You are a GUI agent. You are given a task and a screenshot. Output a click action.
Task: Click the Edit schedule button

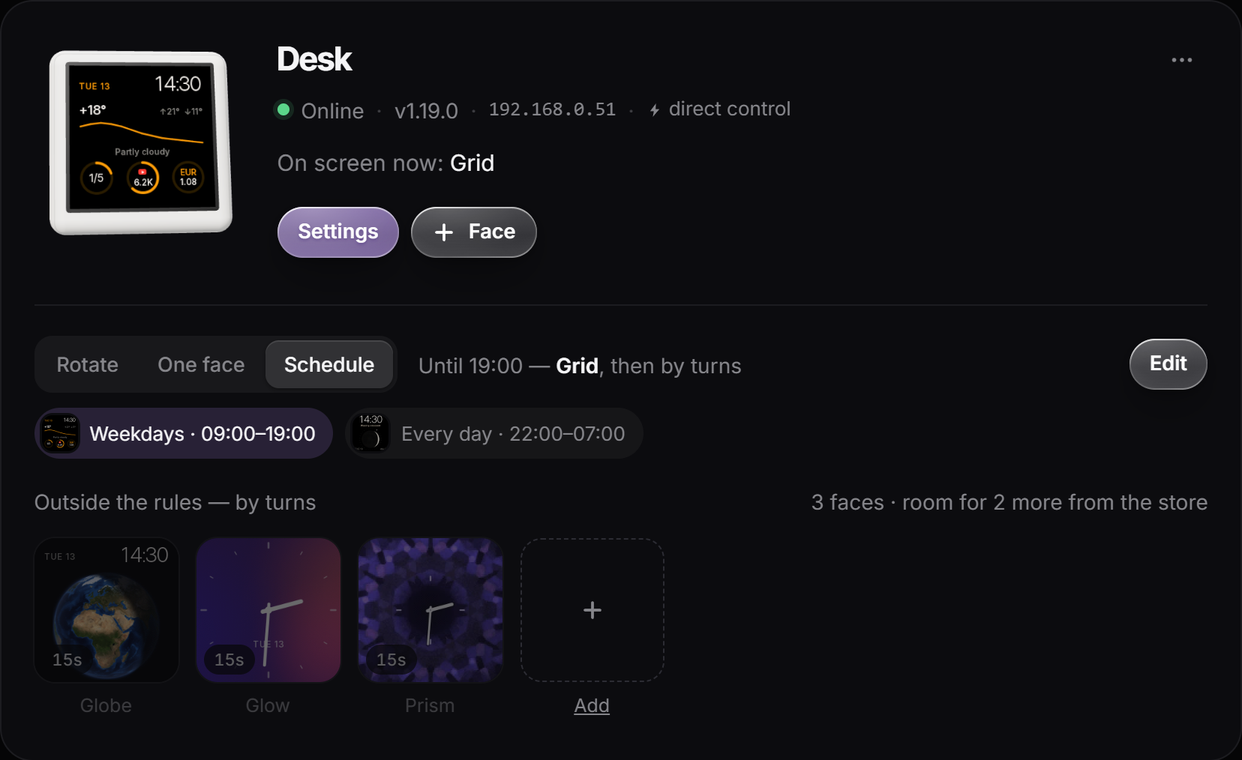coord(1168,364)
